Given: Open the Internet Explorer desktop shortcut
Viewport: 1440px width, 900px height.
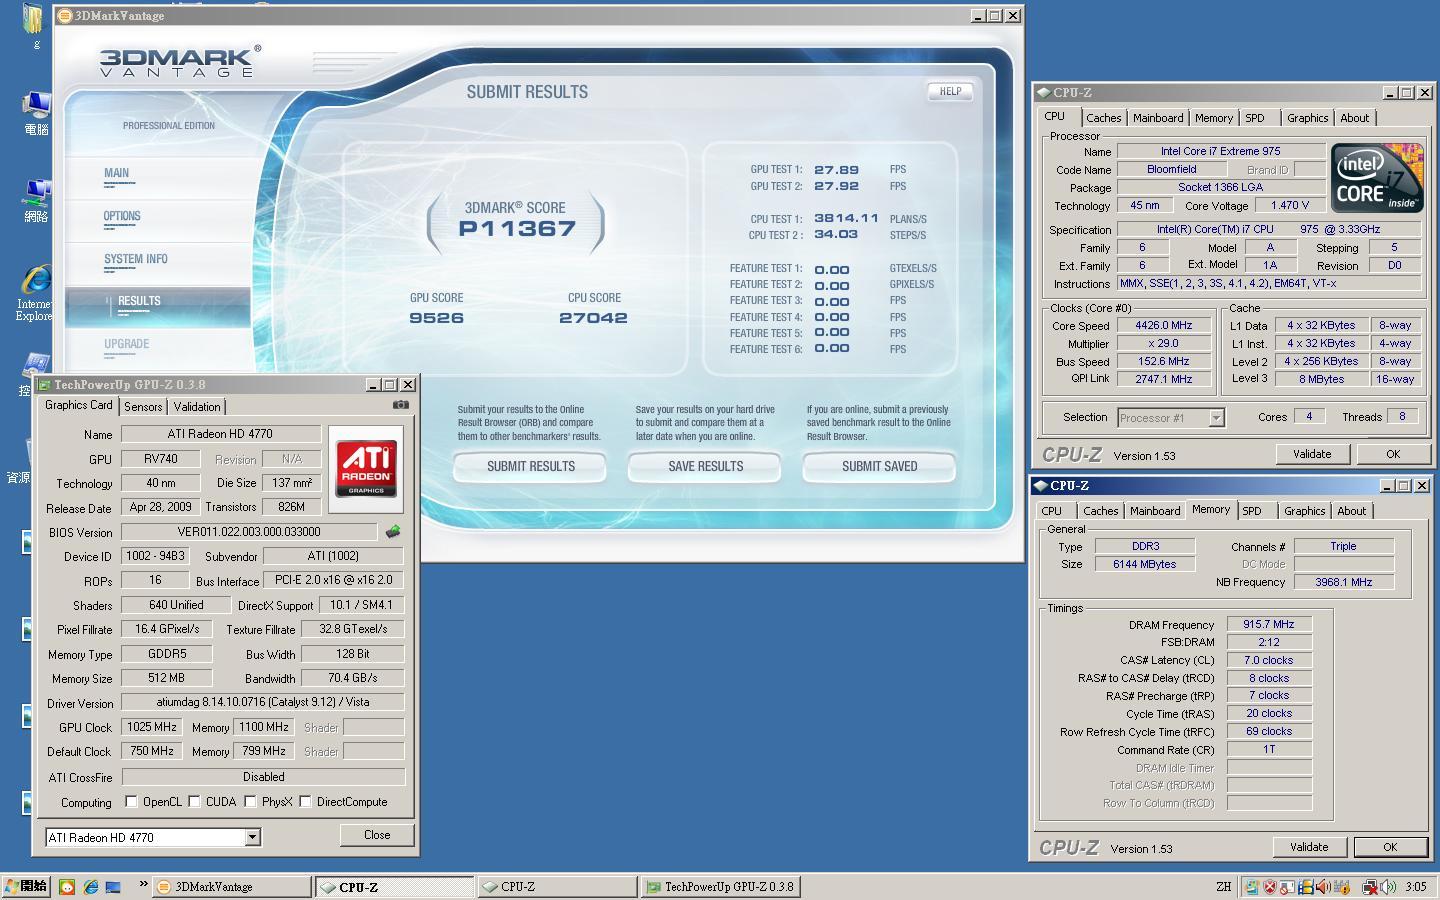Looking at the screenshot, I should point(36,293).
